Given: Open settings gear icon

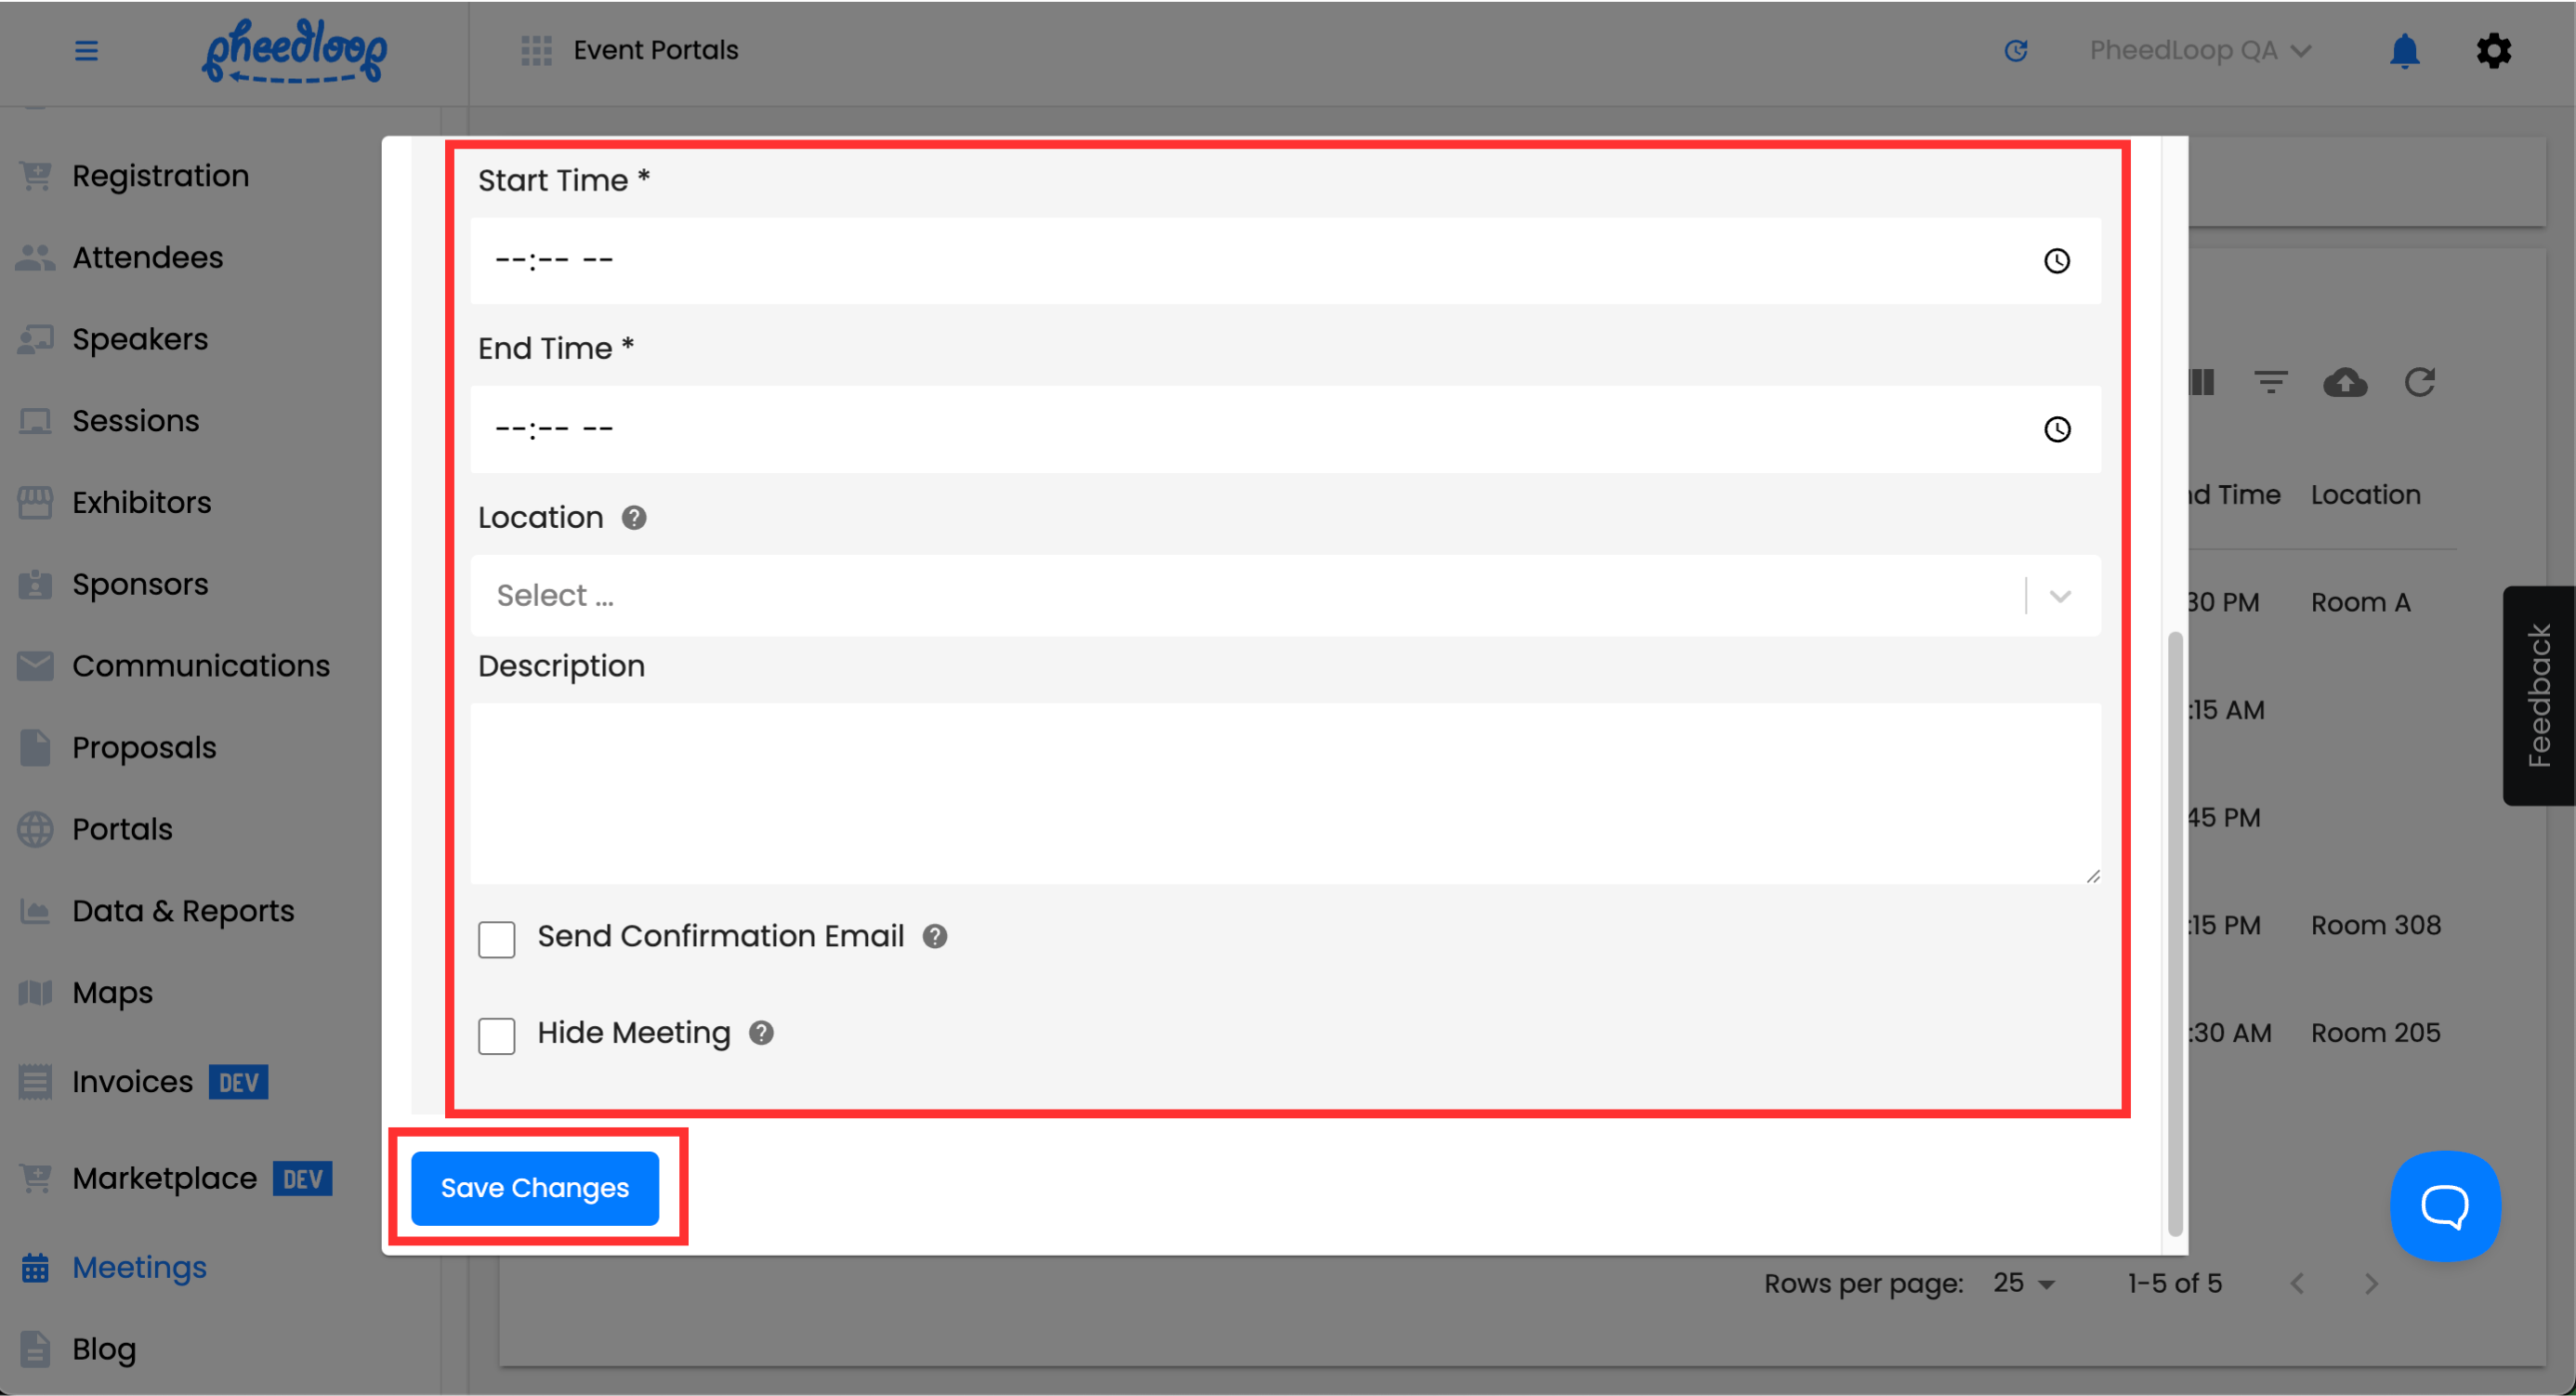Looking at the screenshot, I should 2493,50.
